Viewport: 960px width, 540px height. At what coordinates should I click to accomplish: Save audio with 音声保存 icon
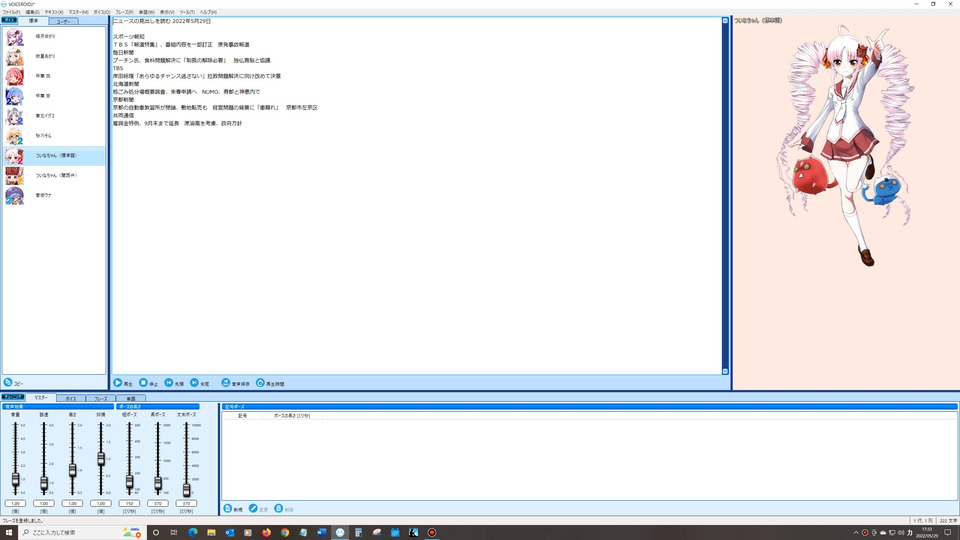226,383
